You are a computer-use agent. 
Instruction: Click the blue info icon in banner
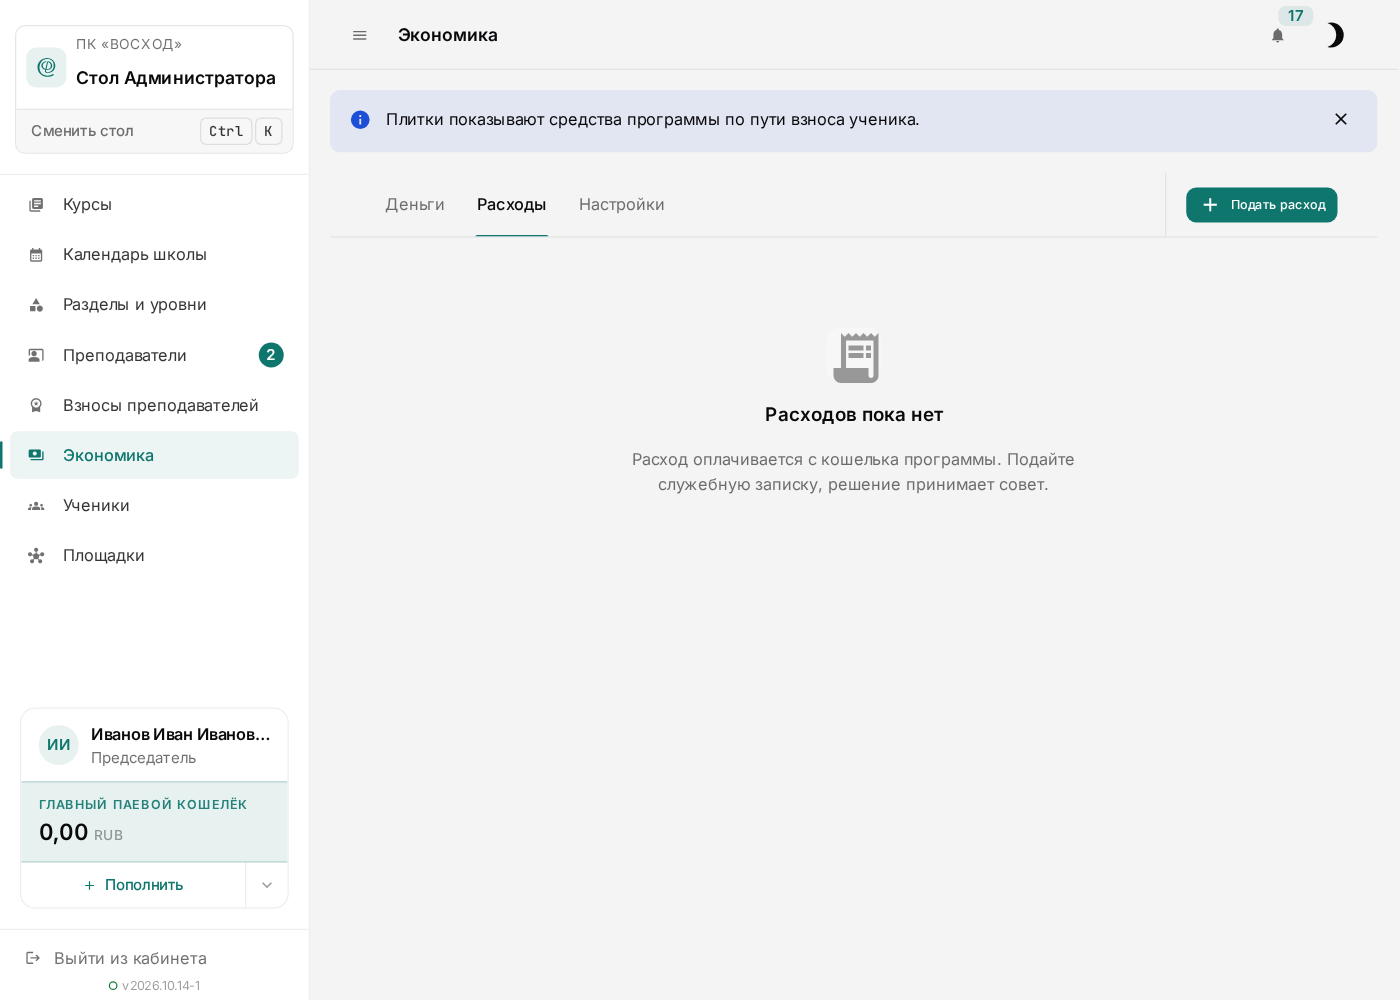coord(360,120)
